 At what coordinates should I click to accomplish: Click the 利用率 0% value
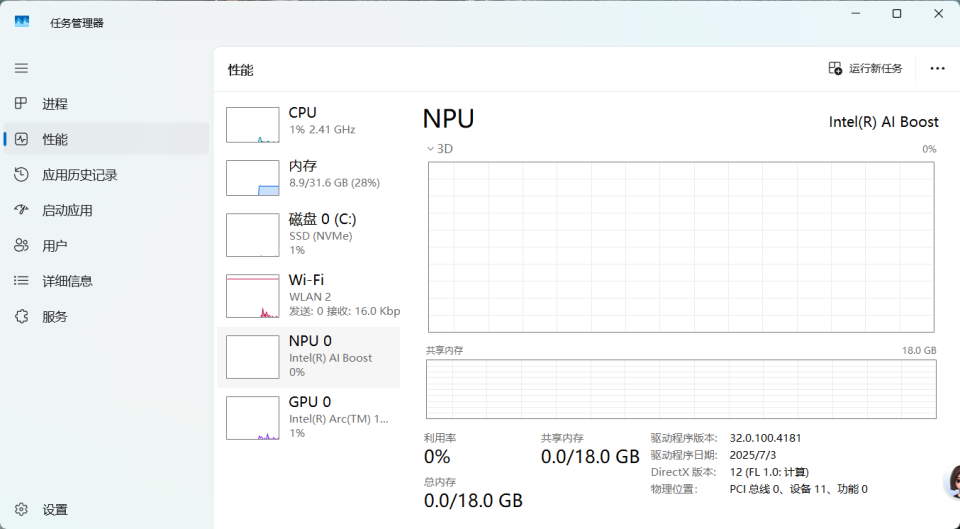coord(437,457)
